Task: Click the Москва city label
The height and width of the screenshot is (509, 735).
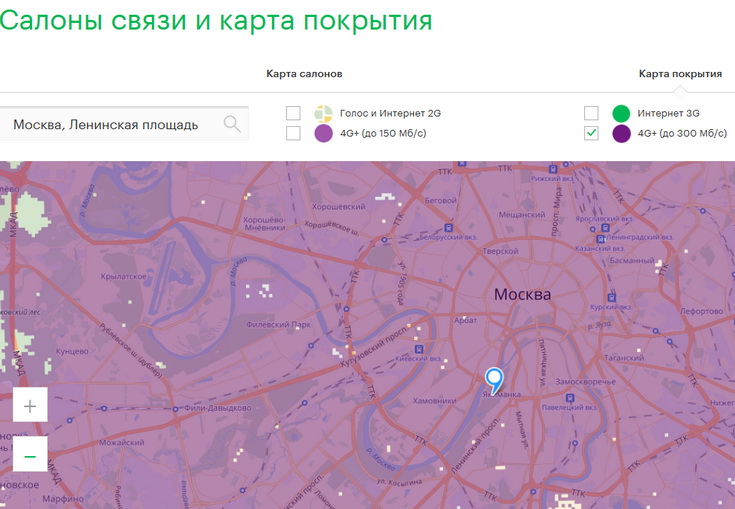Action: [522, 294]
